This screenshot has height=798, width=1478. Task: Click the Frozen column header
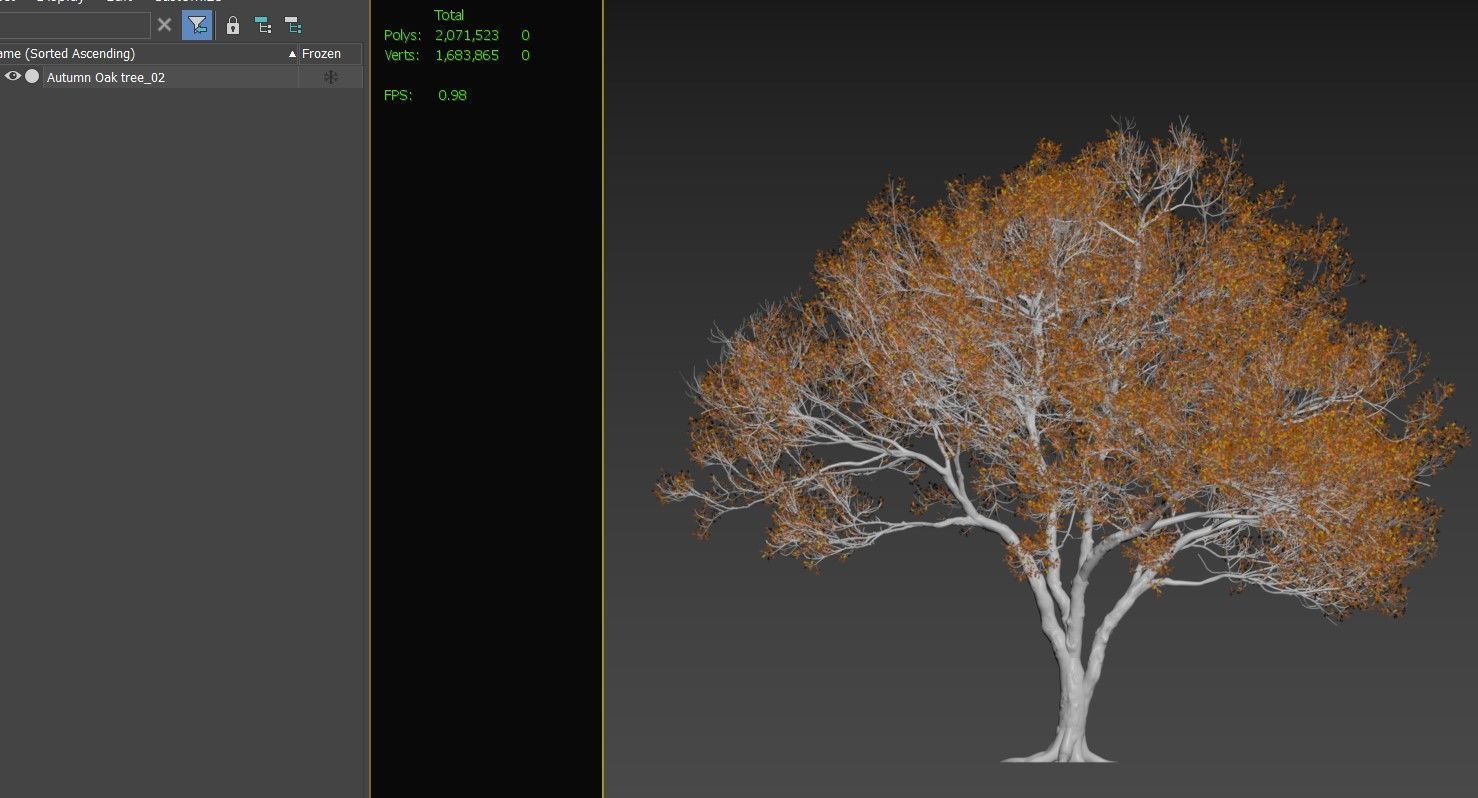(330, 54)
